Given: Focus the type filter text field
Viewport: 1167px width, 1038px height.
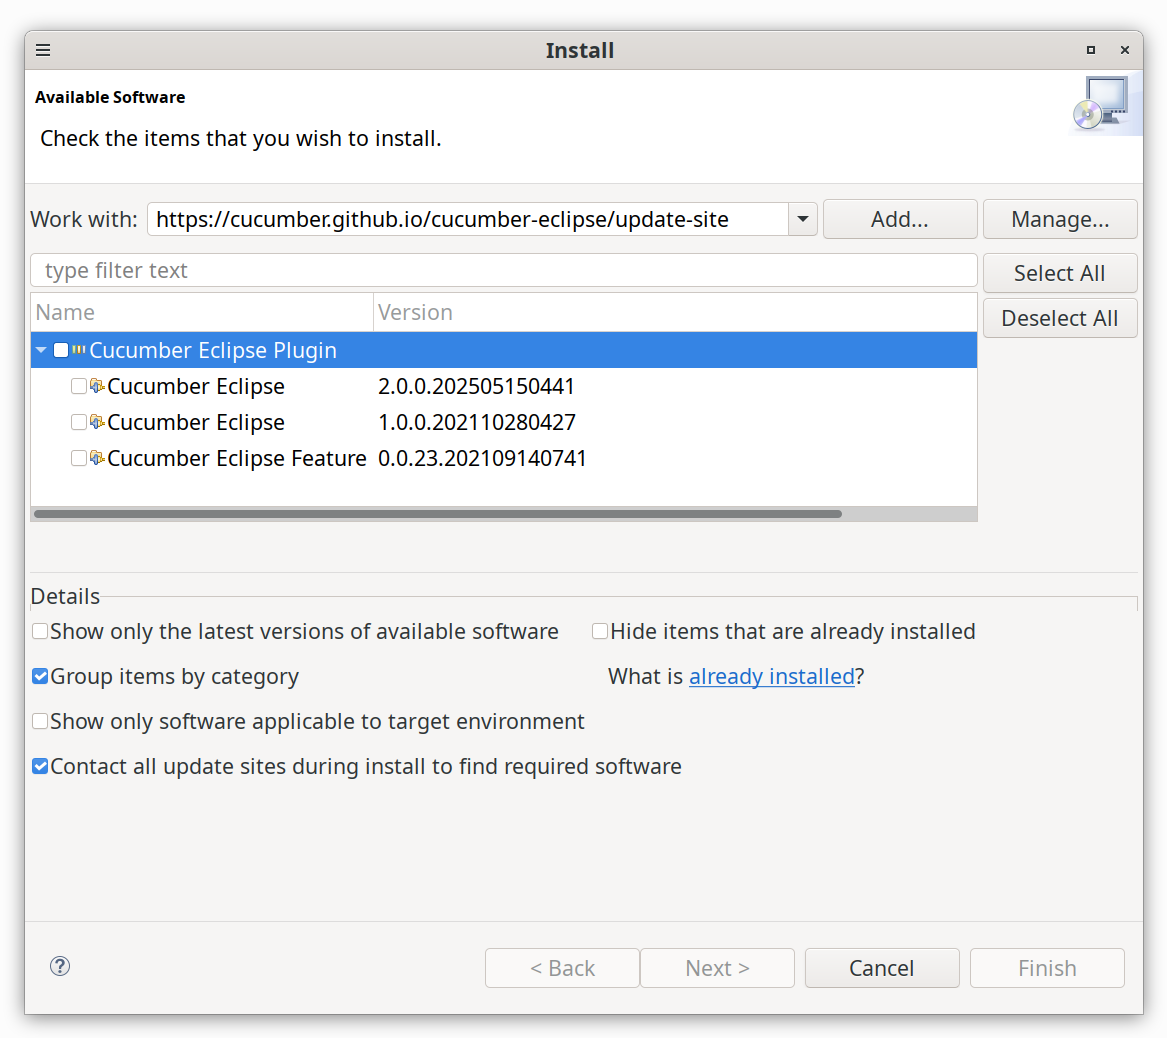Looking at the screenshot, I should pos(504,270).
